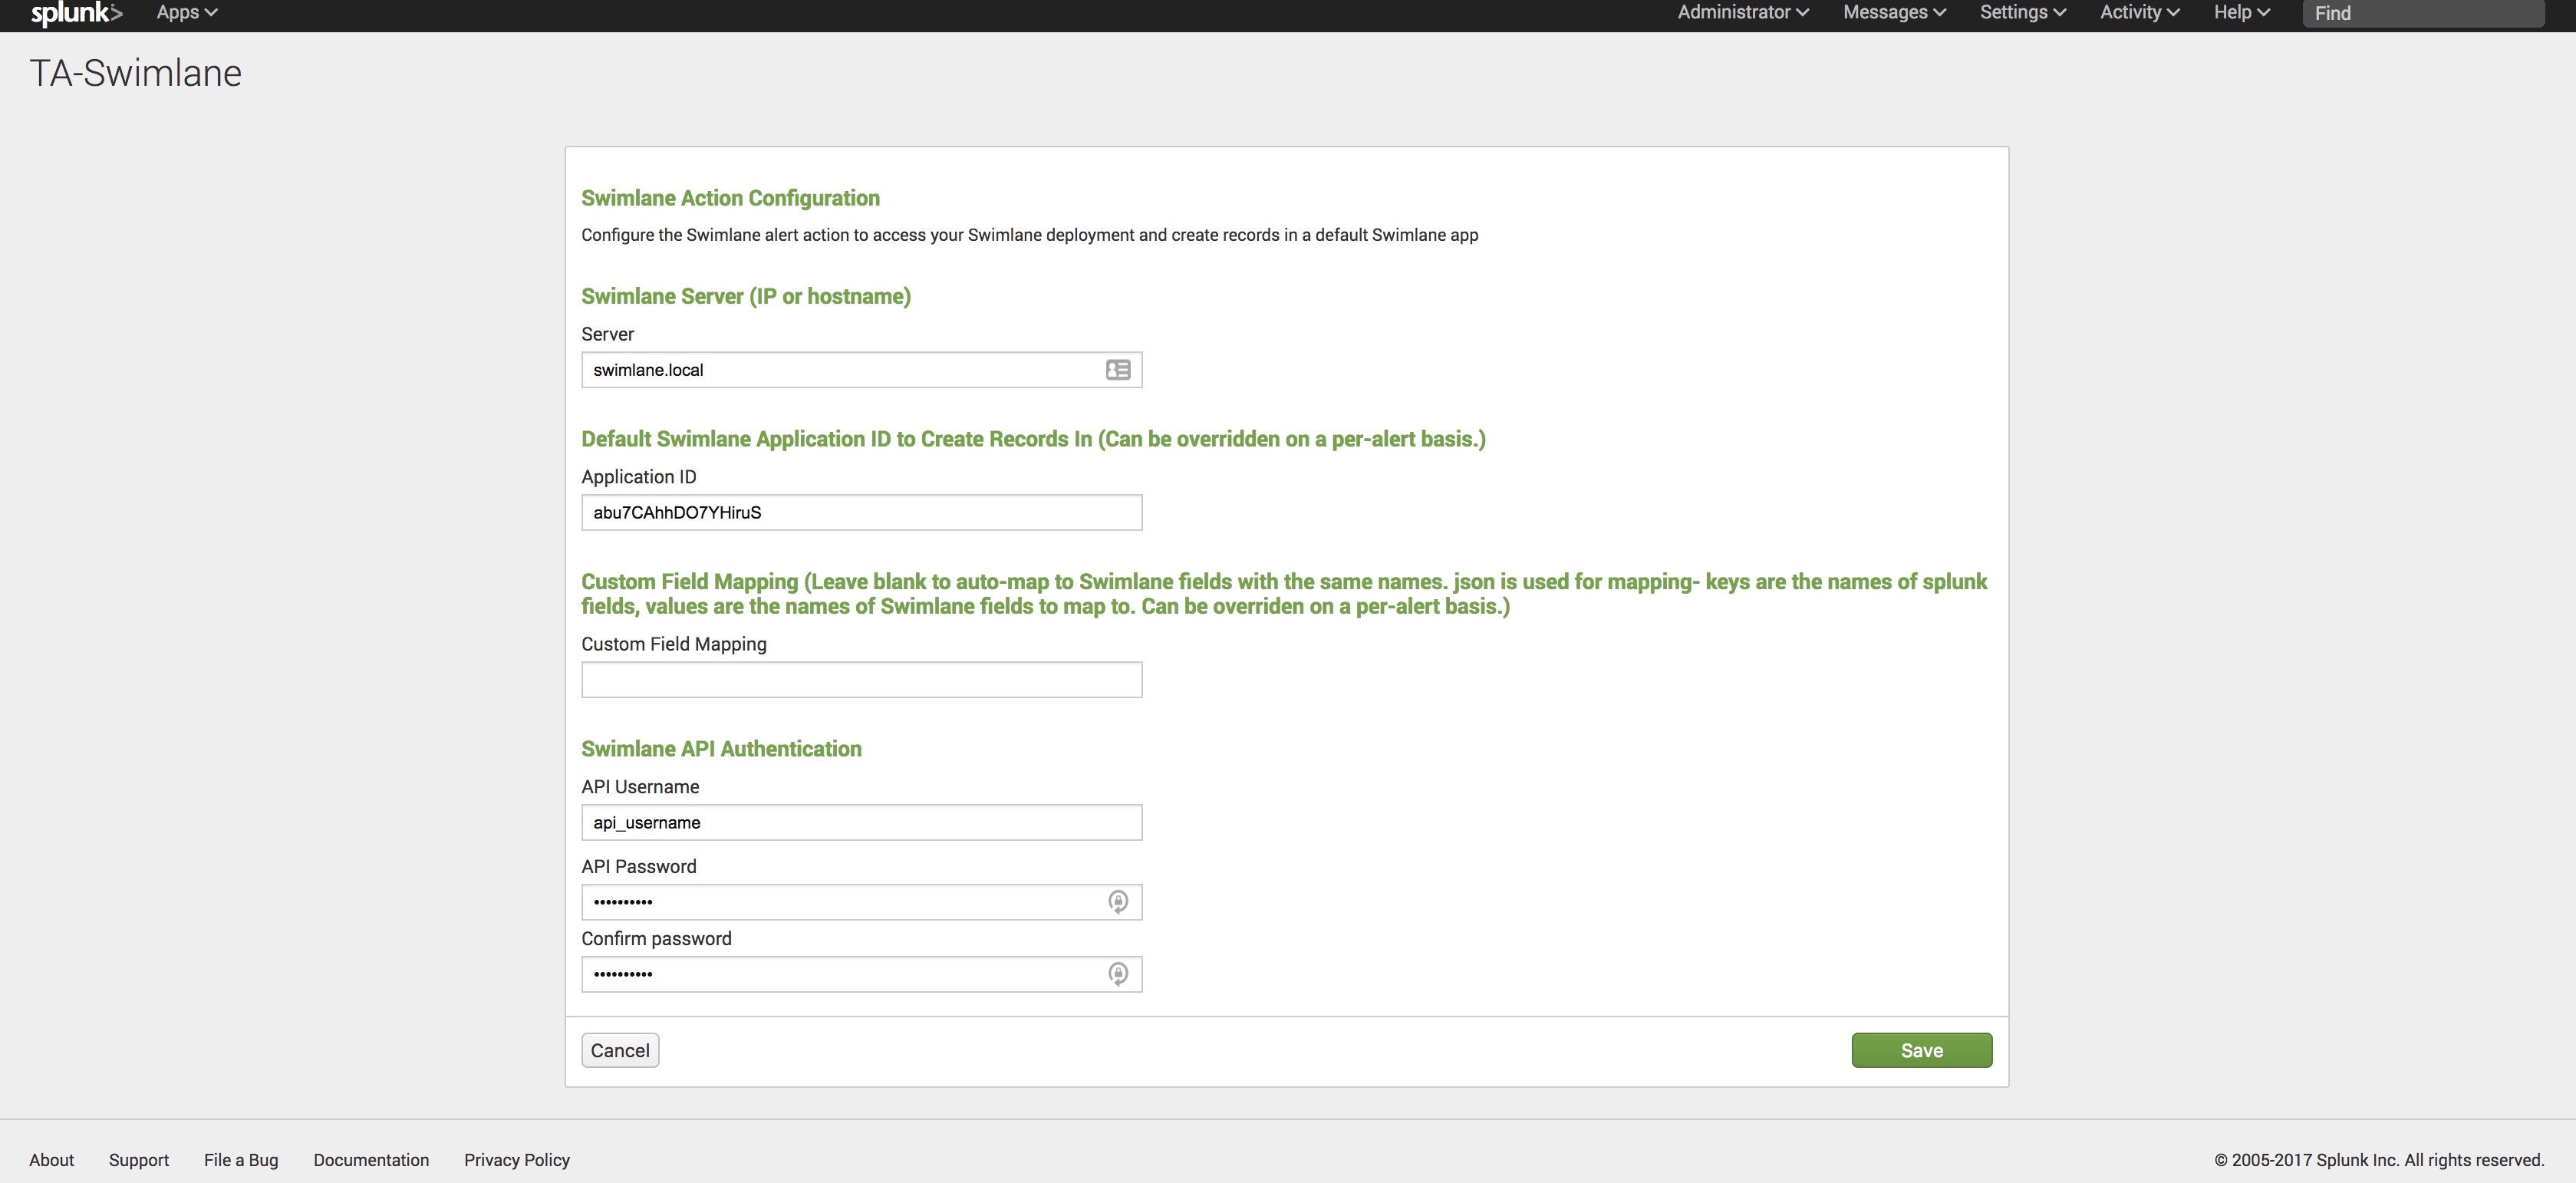The width and height of the screenshot is (2576, 1183).
Task: Open the Help dropdown
Action: tap(2241, 12)
